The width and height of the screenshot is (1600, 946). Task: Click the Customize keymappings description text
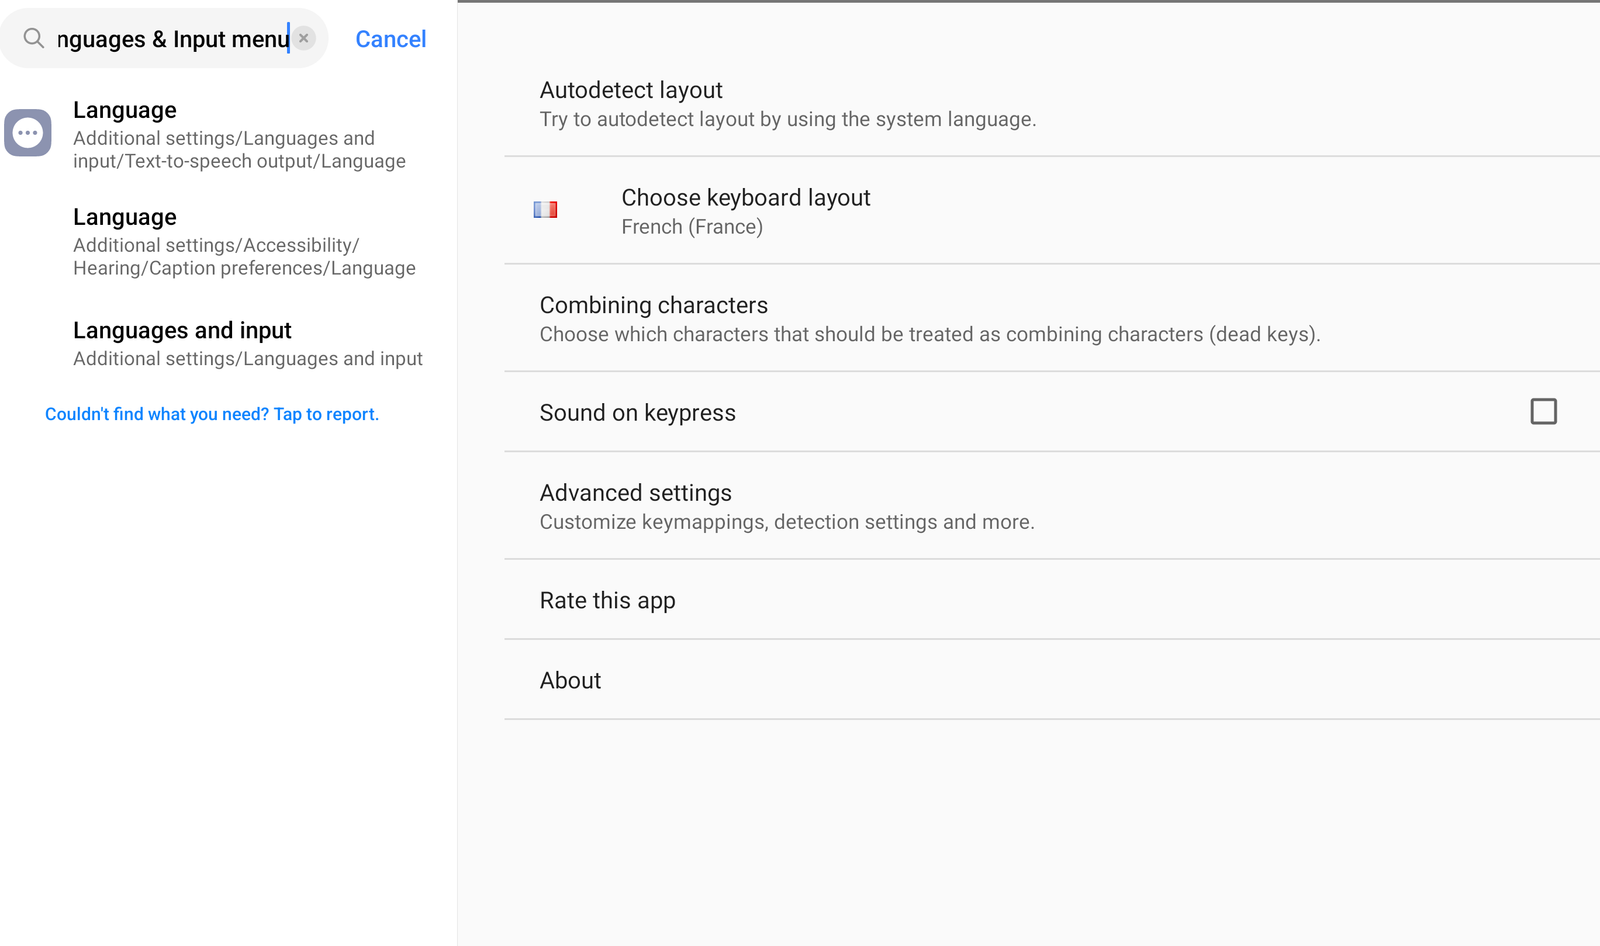(787, 522)
